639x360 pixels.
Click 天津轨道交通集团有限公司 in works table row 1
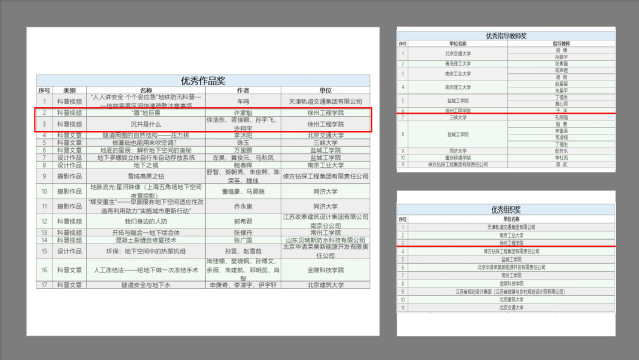[x=325, y=101]
